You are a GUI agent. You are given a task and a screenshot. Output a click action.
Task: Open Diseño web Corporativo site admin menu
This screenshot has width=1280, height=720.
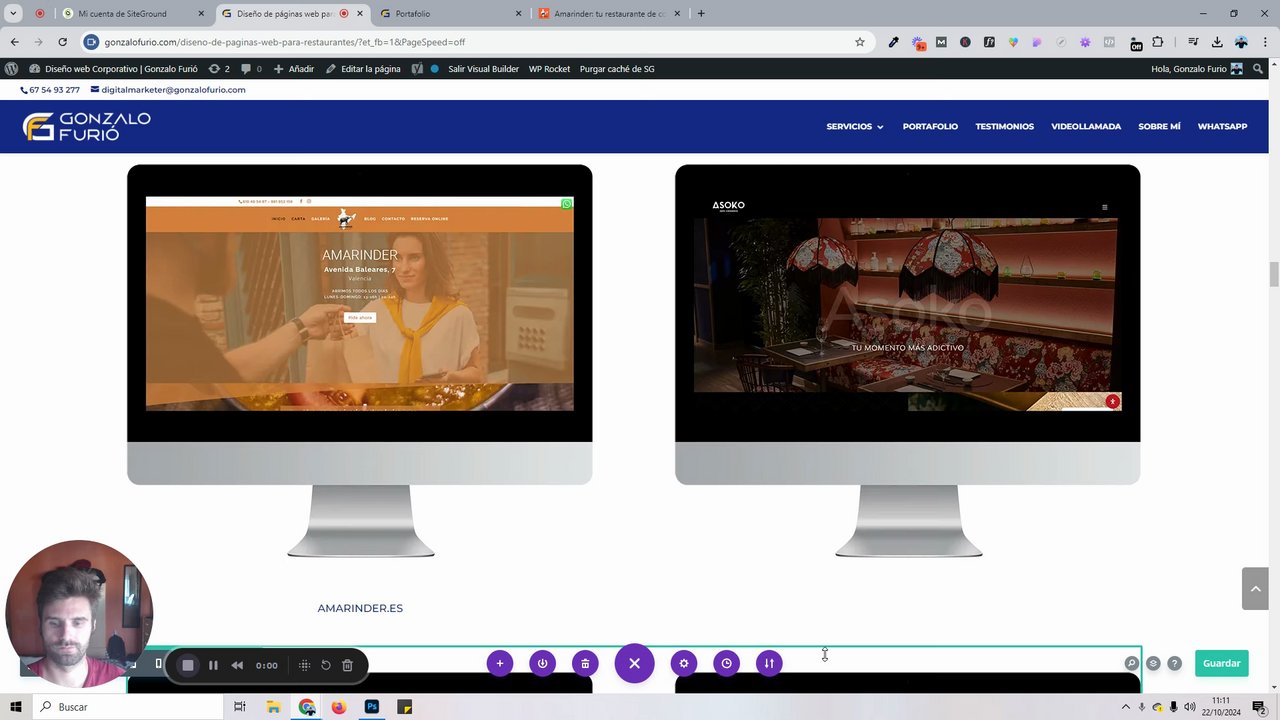pos(112,69)
